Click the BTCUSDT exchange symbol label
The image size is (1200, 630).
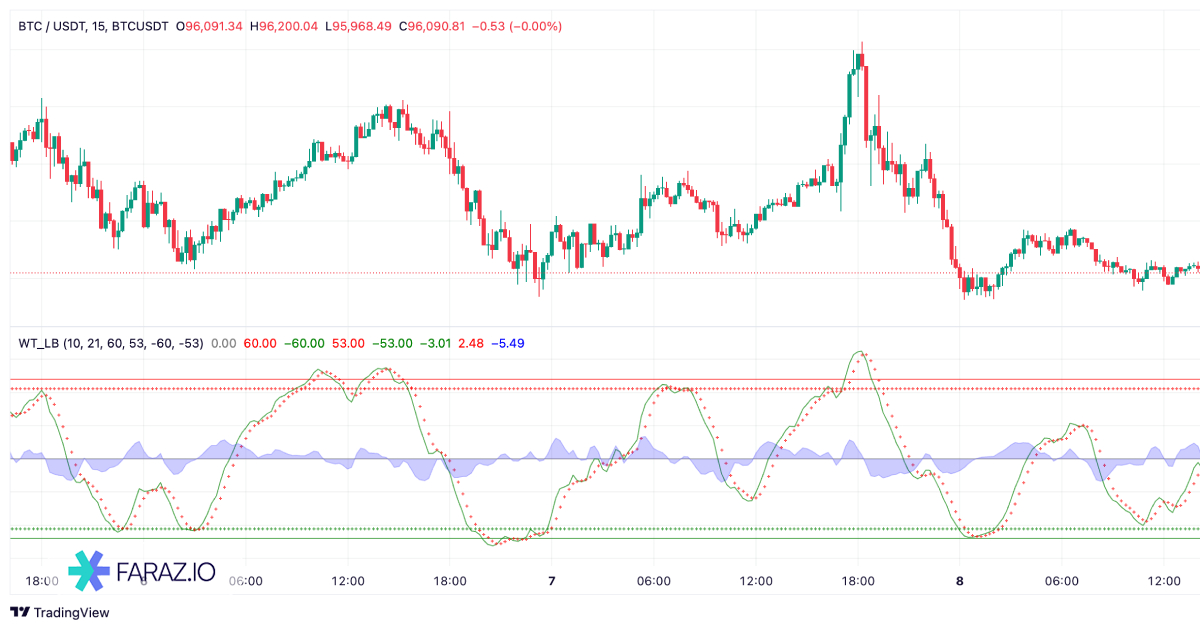139,26
